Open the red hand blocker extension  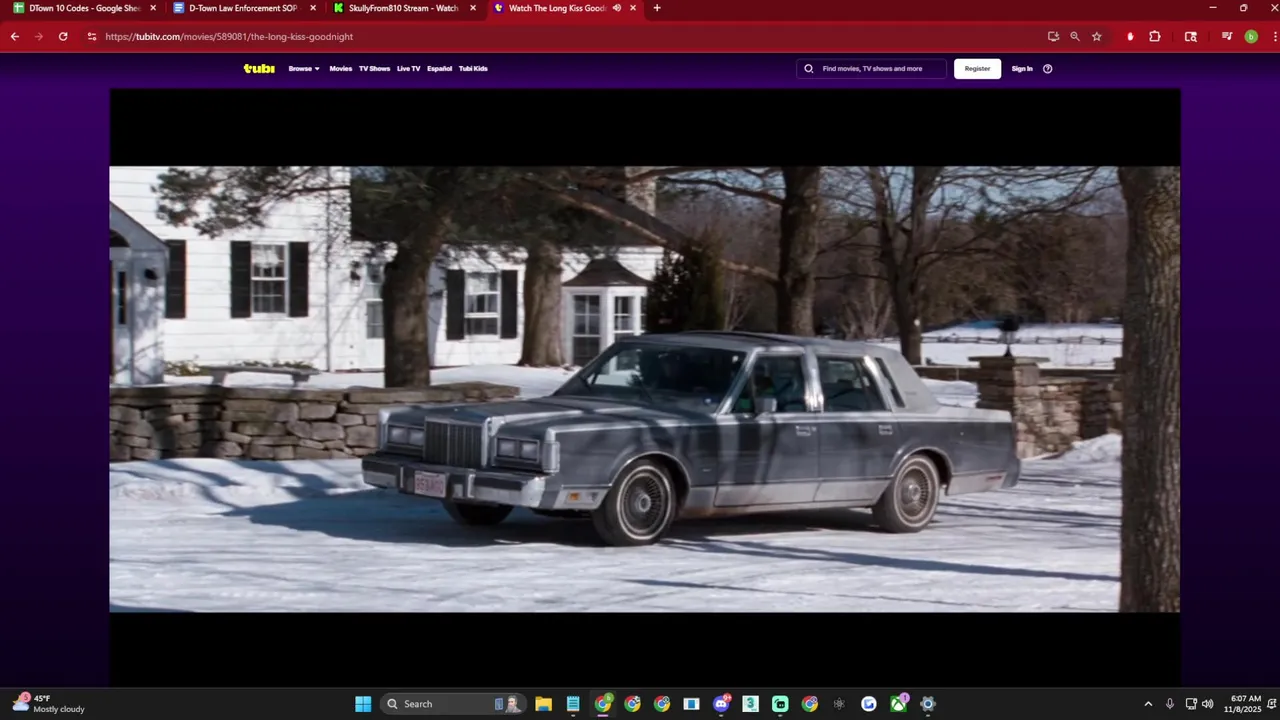[1130, 36]
